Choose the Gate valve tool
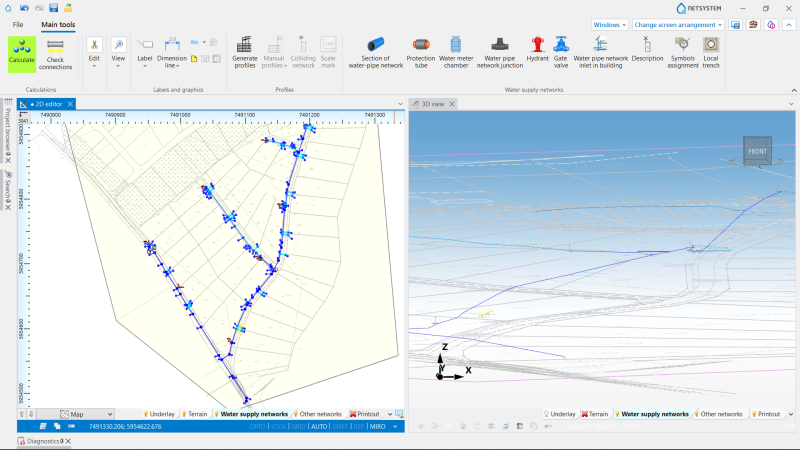This screenshot has width=800, height=450. pos(561,52)
